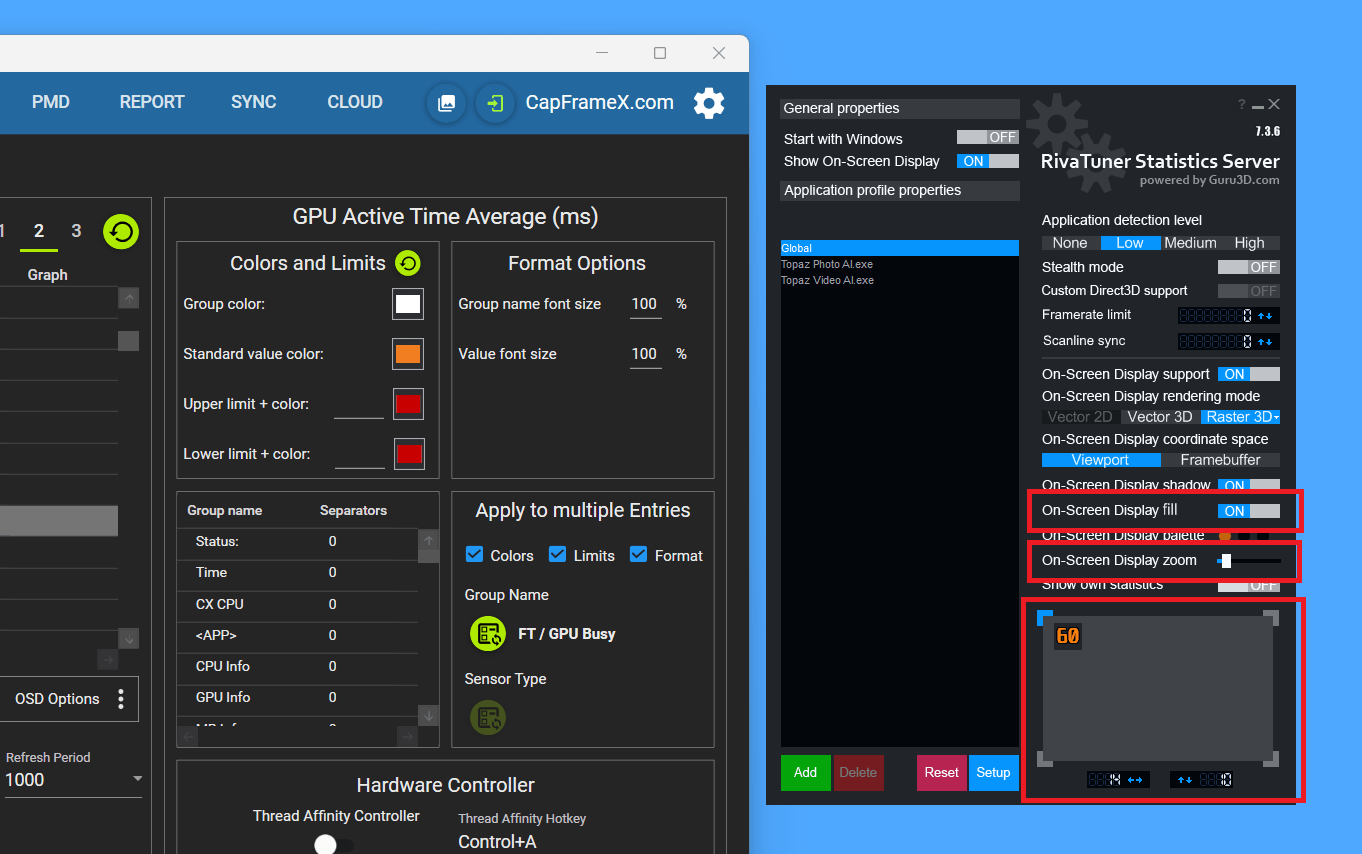Open the screenshot folder image icon
This screenshot has width=1362, height=854.
[447, 103]
